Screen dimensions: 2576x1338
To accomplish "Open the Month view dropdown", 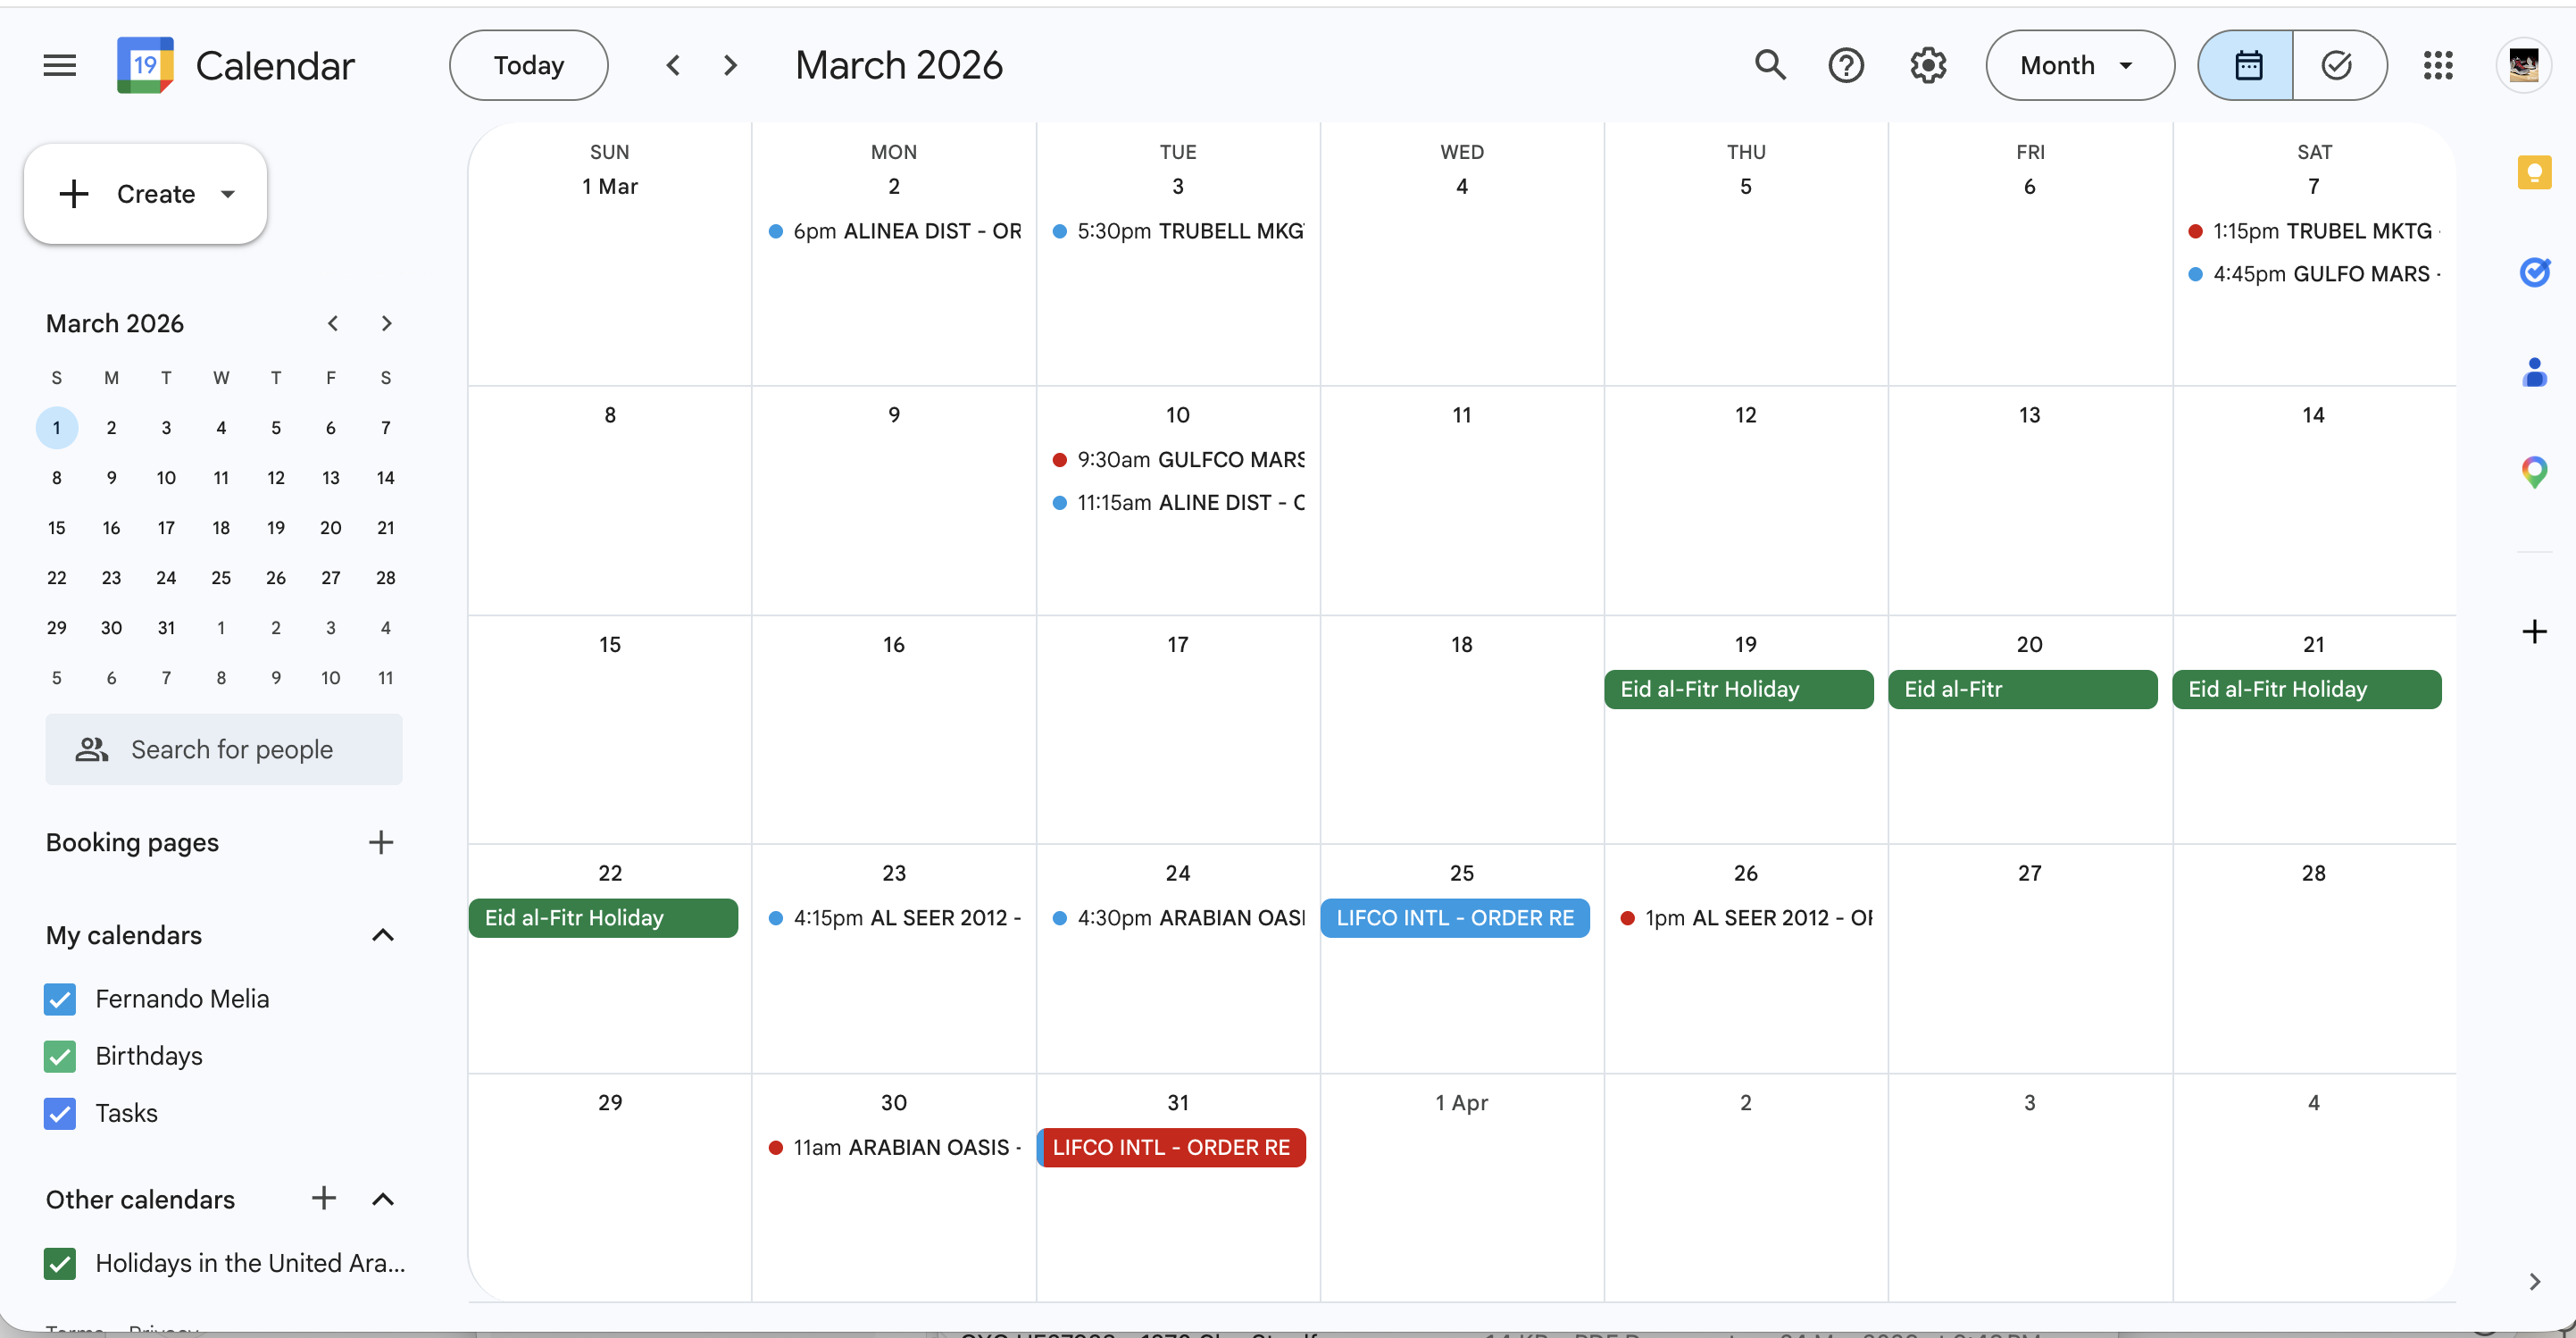I will coord(2079,66).
